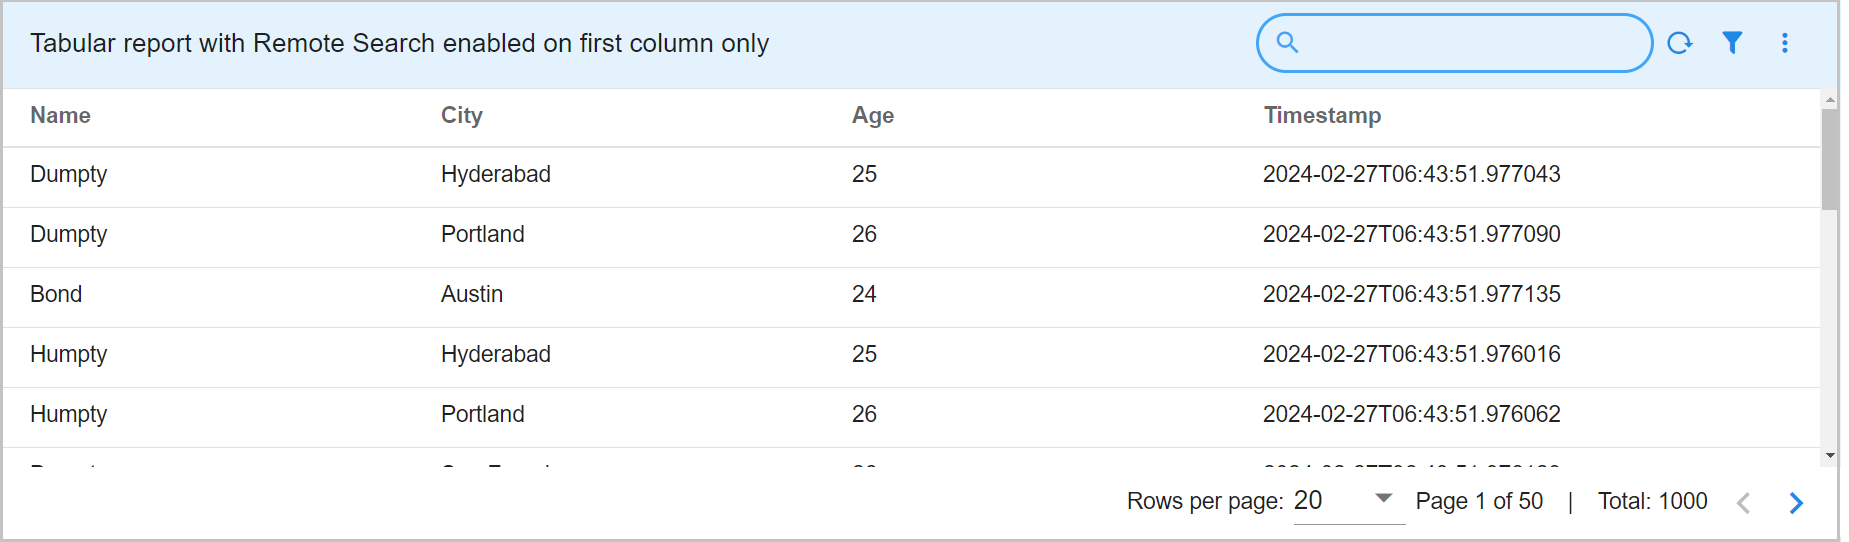Click the Timestamp column header
Viewport: 1849px width, 542px height.
[x=1322, y=116]
